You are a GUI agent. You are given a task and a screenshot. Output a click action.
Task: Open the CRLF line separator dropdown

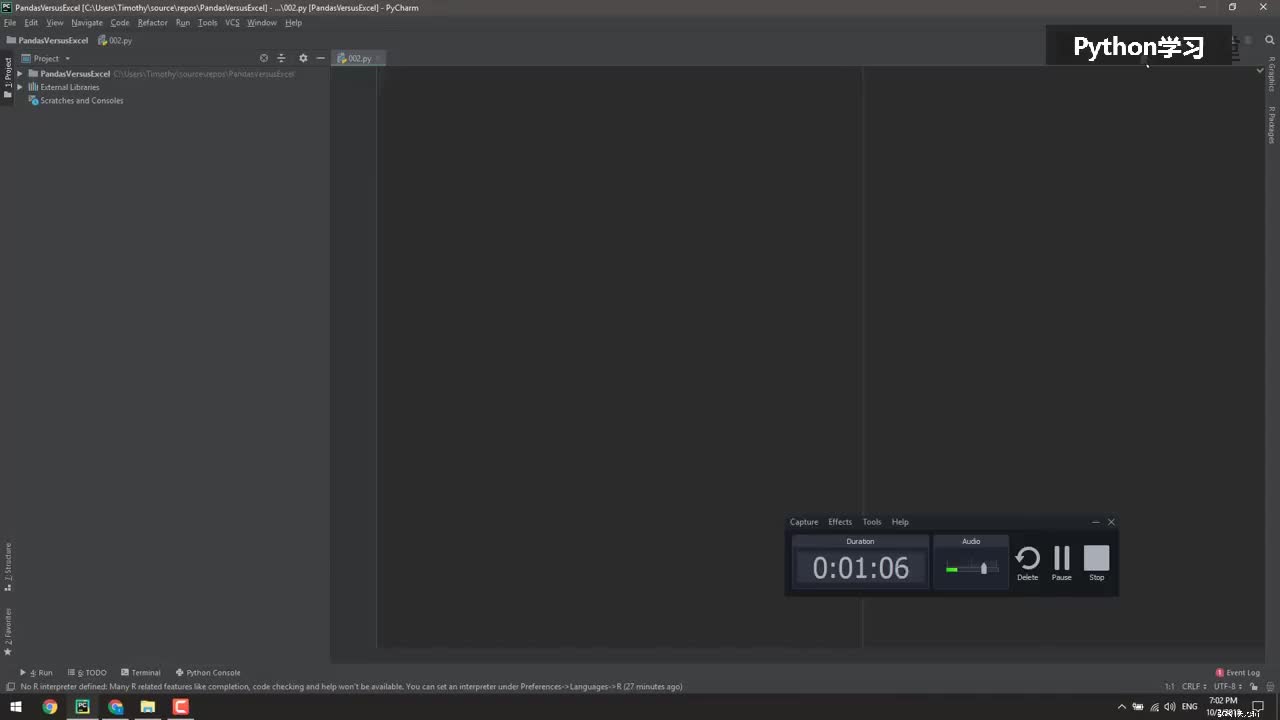1193,687
